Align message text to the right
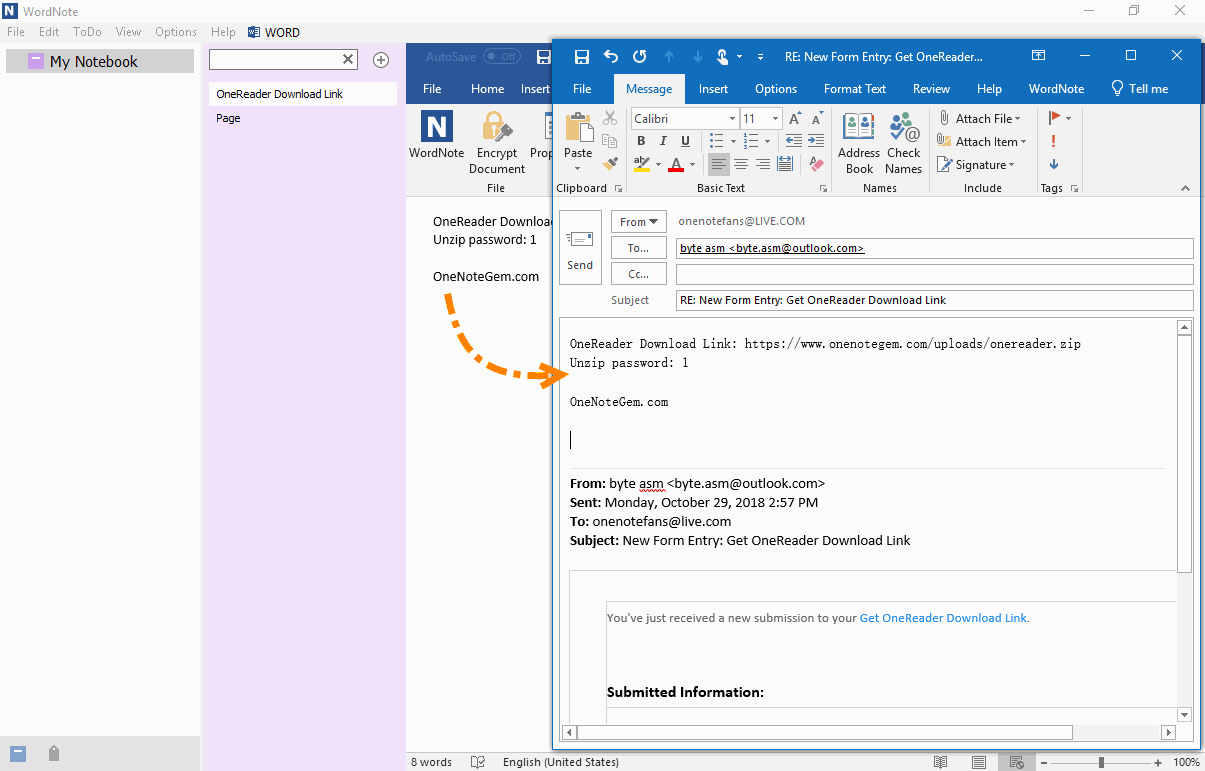Viewport: 1205px width, 771px height. 763,164
